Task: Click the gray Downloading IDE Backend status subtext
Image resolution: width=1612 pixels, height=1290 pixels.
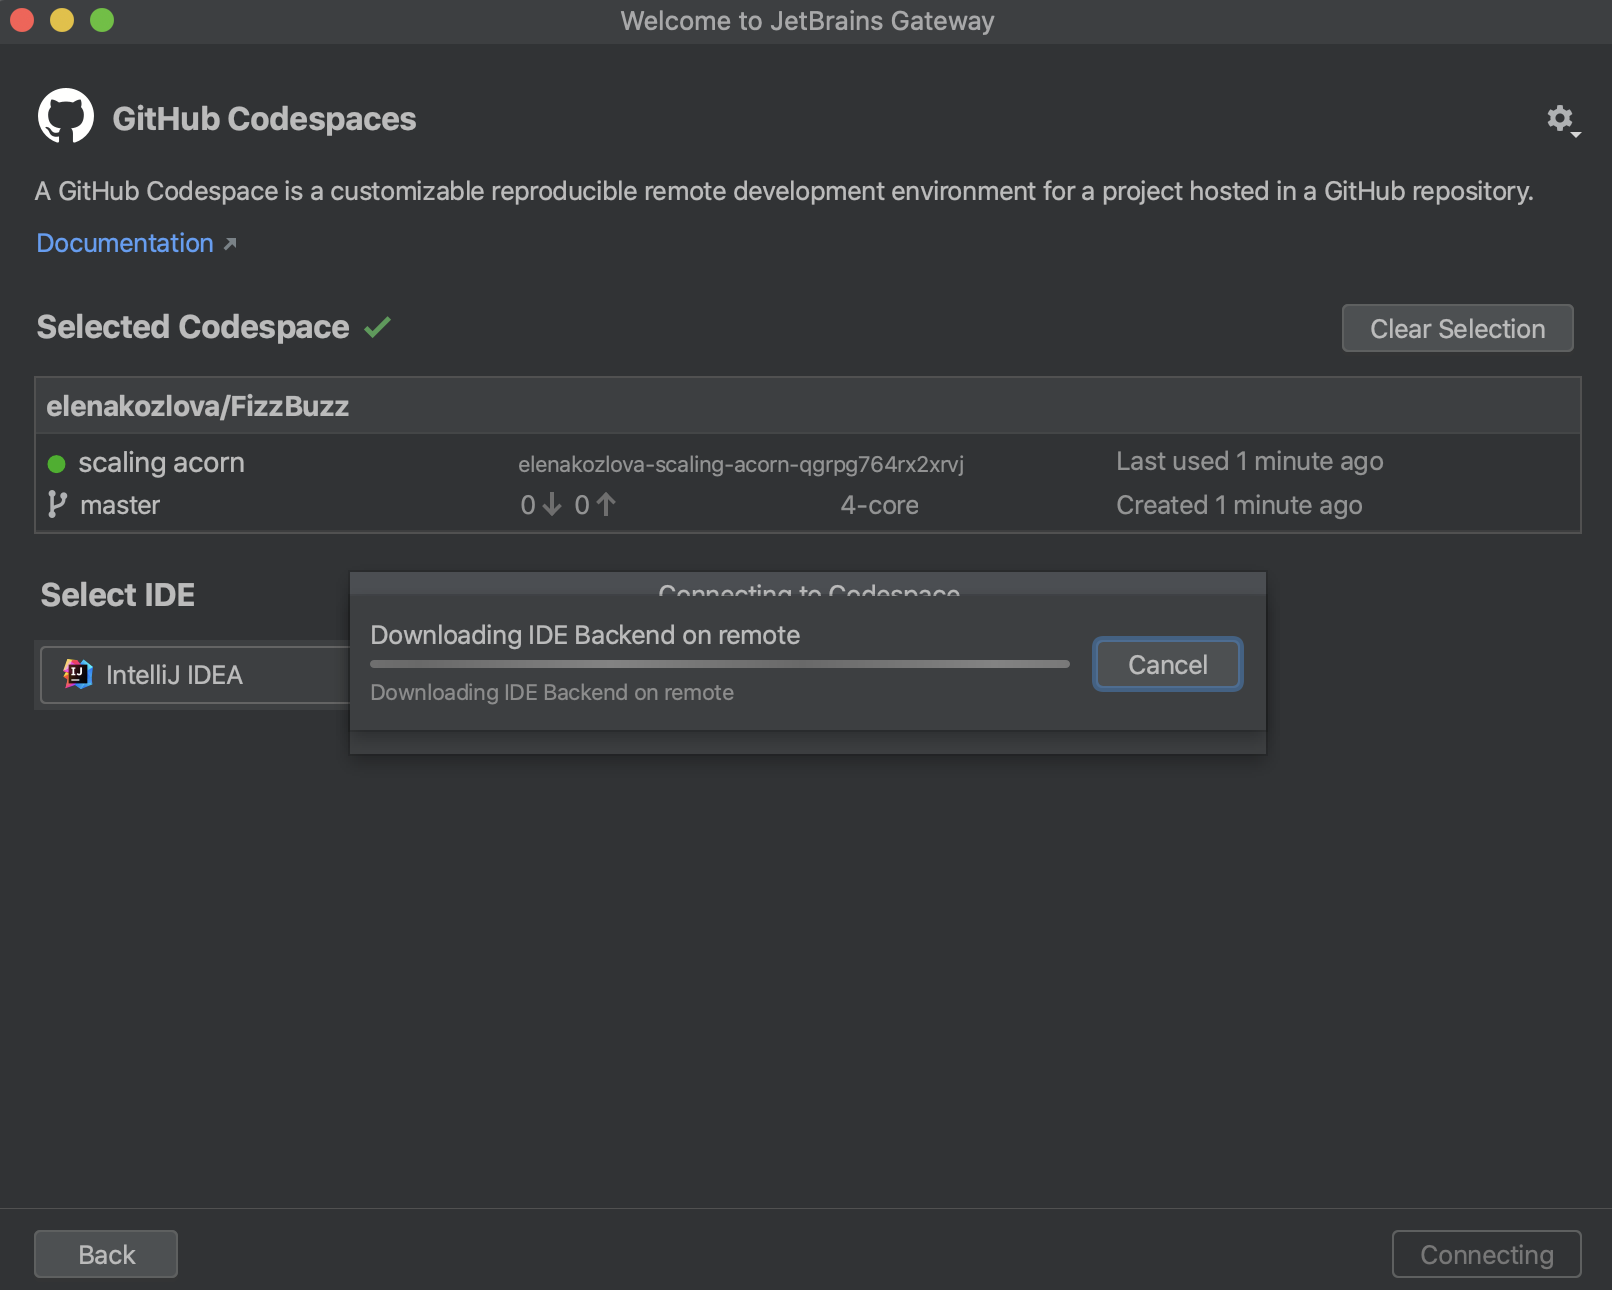Action: 552,692
